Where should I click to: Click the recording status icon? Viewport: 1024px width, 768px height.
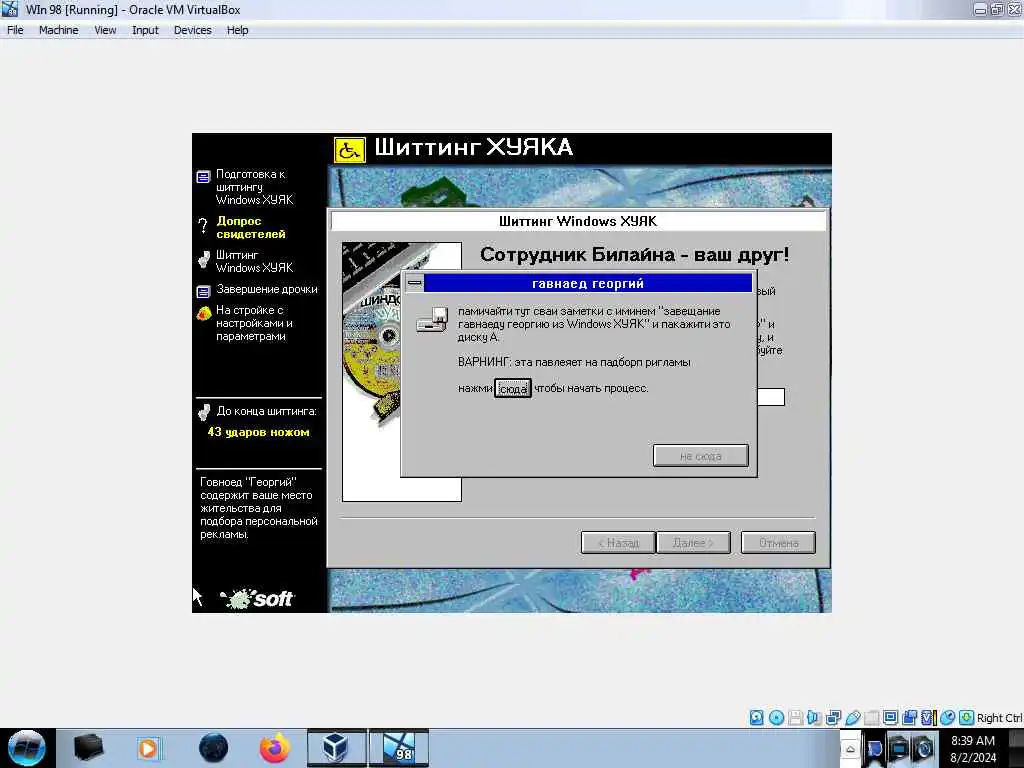pyautogui.click(x=909, y=718)
